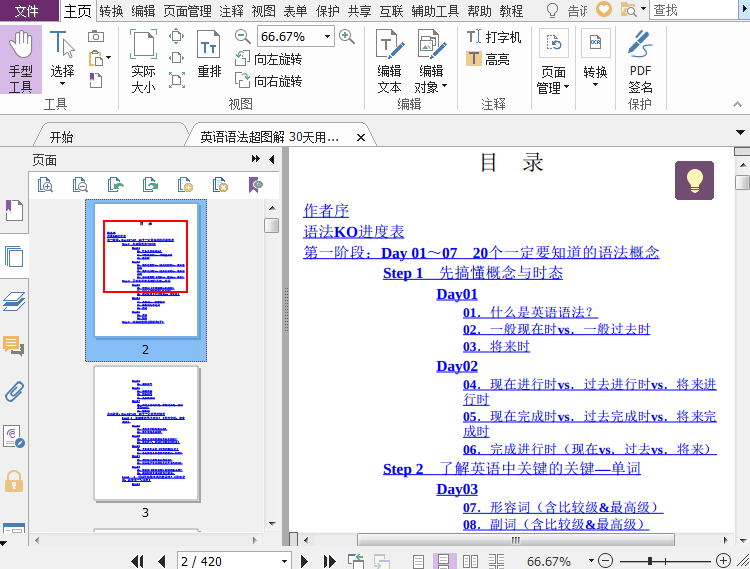The width and height of the screenshot is (750, 569).
Task: Switch to facing pages view mode
Action: tap(470, 561)
